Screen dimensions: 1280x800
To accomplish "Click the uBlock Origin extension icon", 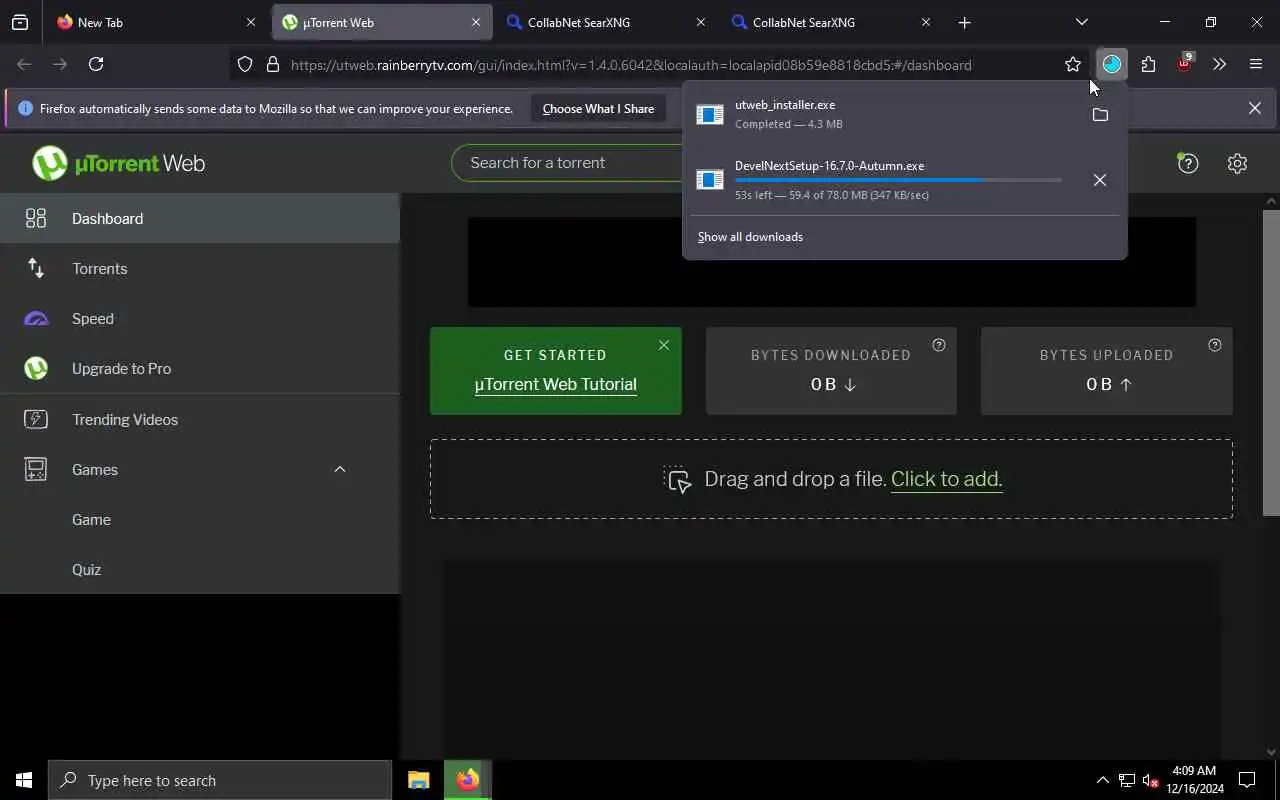I will 1185,64.
